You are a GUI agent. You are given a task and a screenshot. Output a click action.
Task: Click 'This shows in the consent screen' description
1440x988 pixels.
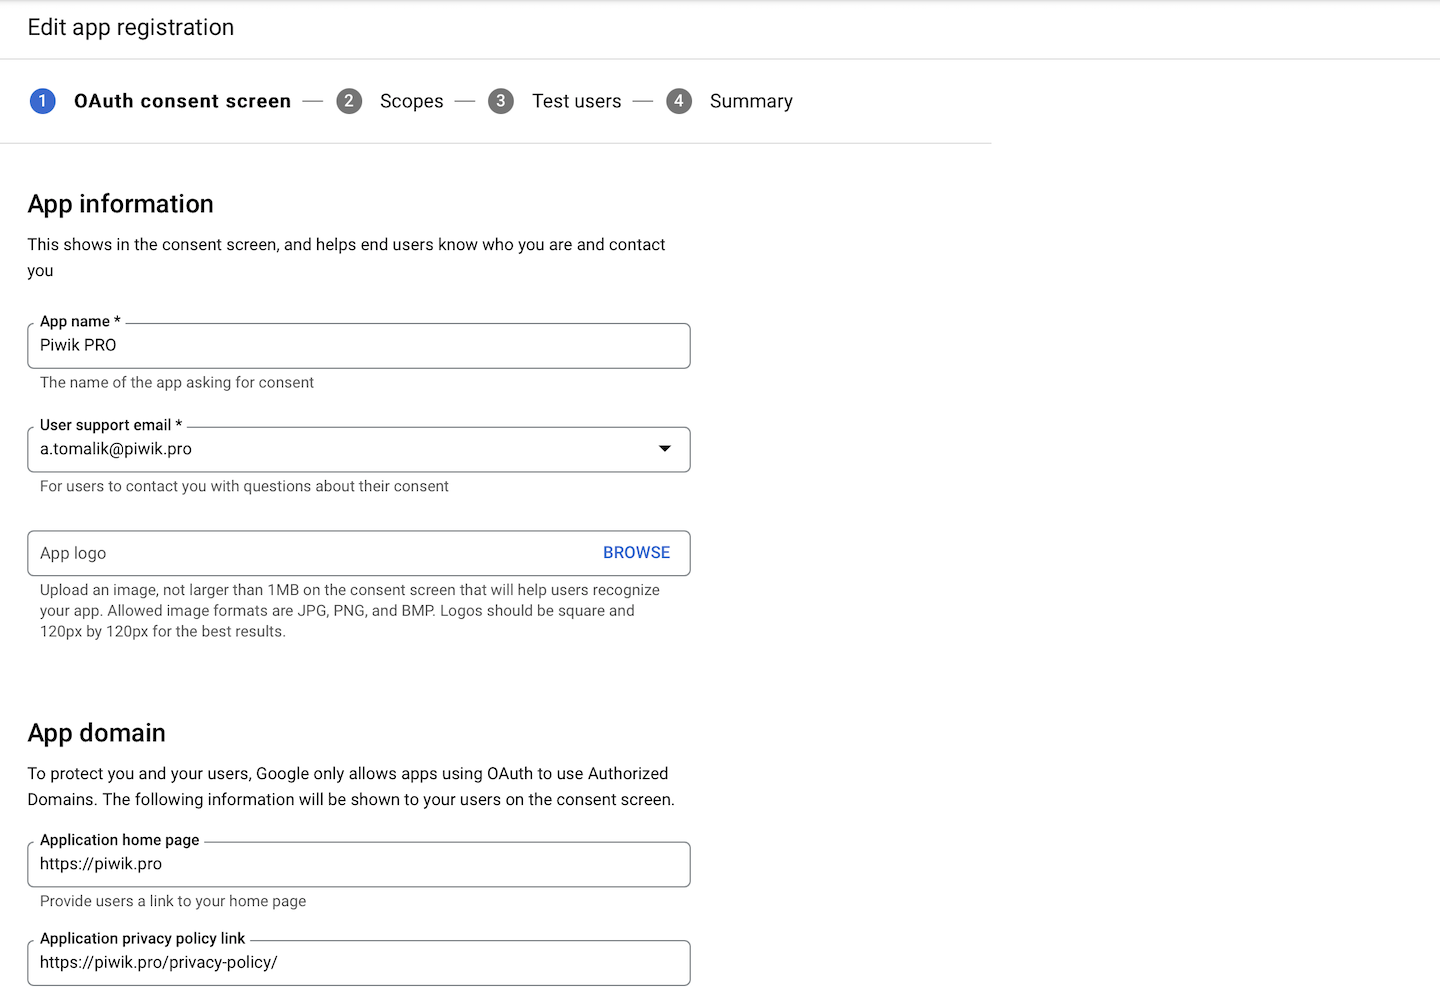click(346, 257)
